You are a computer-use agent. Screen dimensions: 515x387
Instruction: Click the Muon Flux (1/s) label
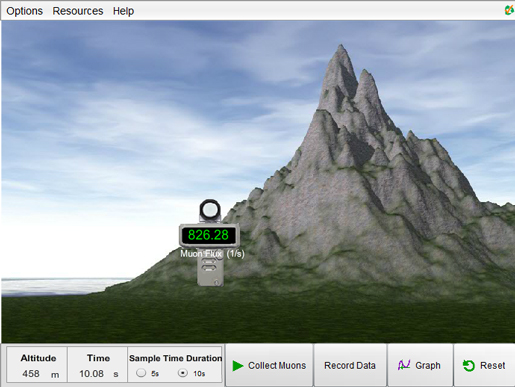pos(212,254)
